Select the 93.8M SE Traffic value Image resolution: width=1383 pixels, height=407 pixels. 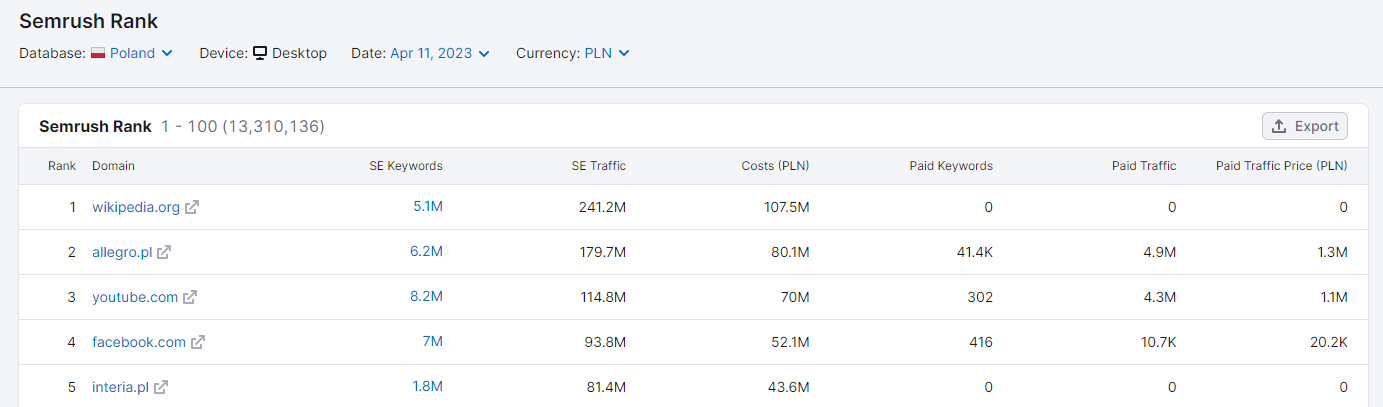[607, 342]
